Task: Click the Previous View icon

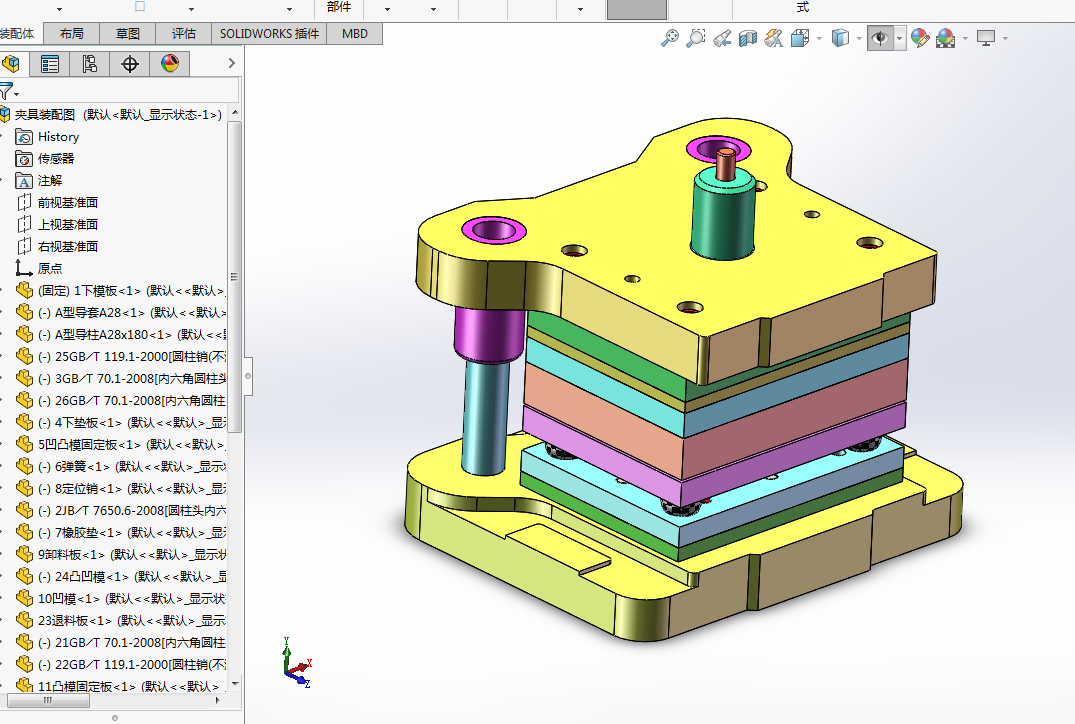Action: (722, 38)
